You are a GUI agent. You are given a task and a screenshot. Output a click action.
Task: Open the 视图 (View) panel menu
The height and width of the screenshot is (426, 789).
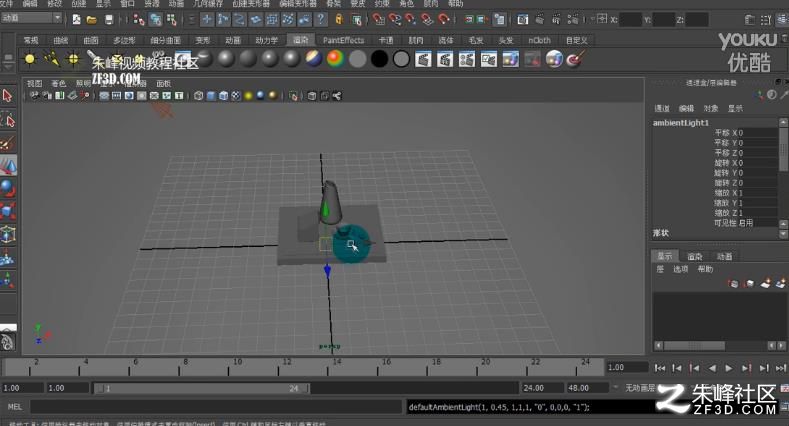34,83
